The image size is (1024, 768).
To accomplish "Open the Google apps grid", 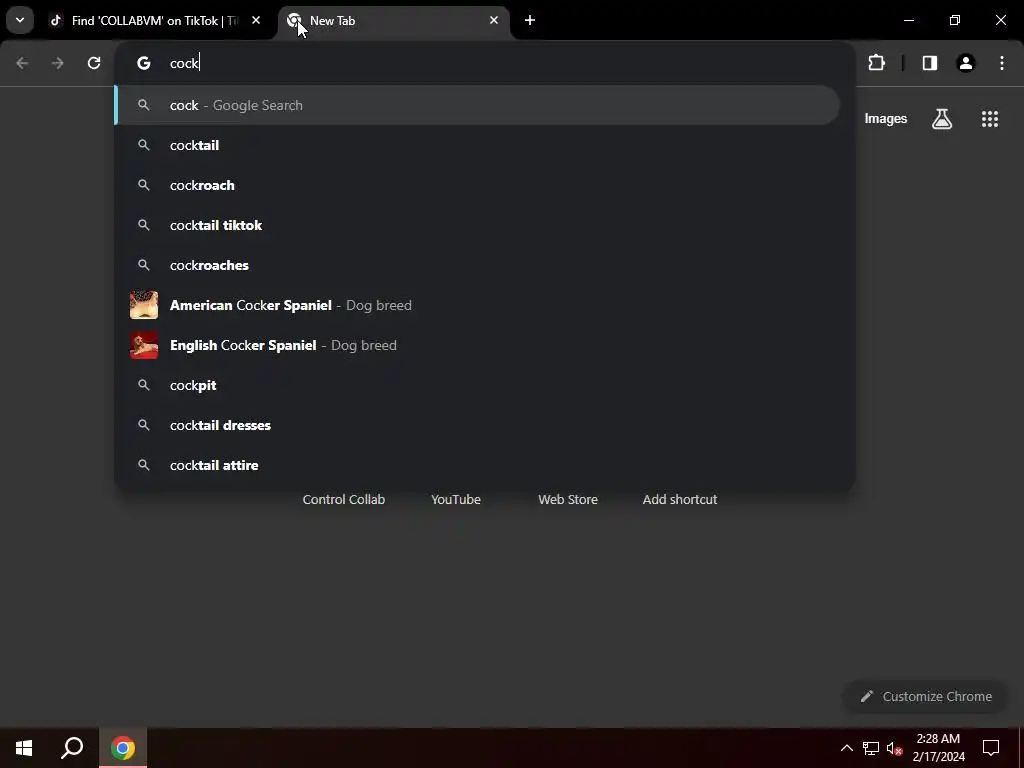I will (x=990, y=118).
